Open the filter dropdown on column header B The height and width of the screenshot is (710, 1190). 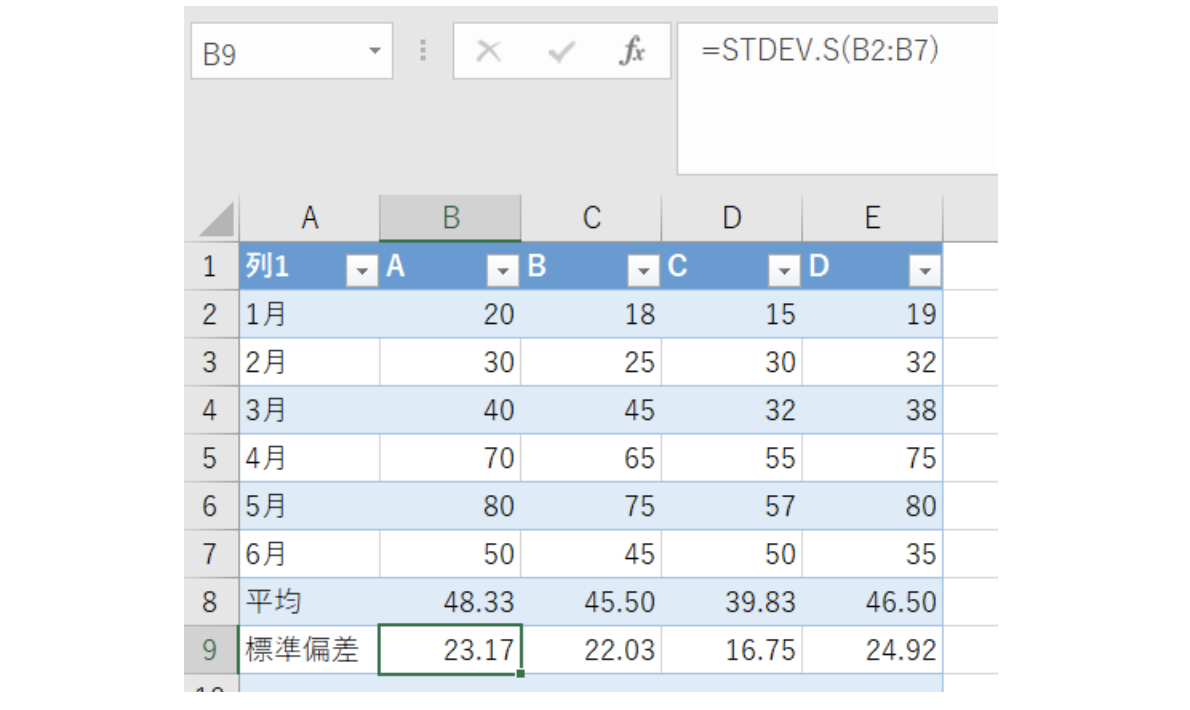(x=644, y=269)
